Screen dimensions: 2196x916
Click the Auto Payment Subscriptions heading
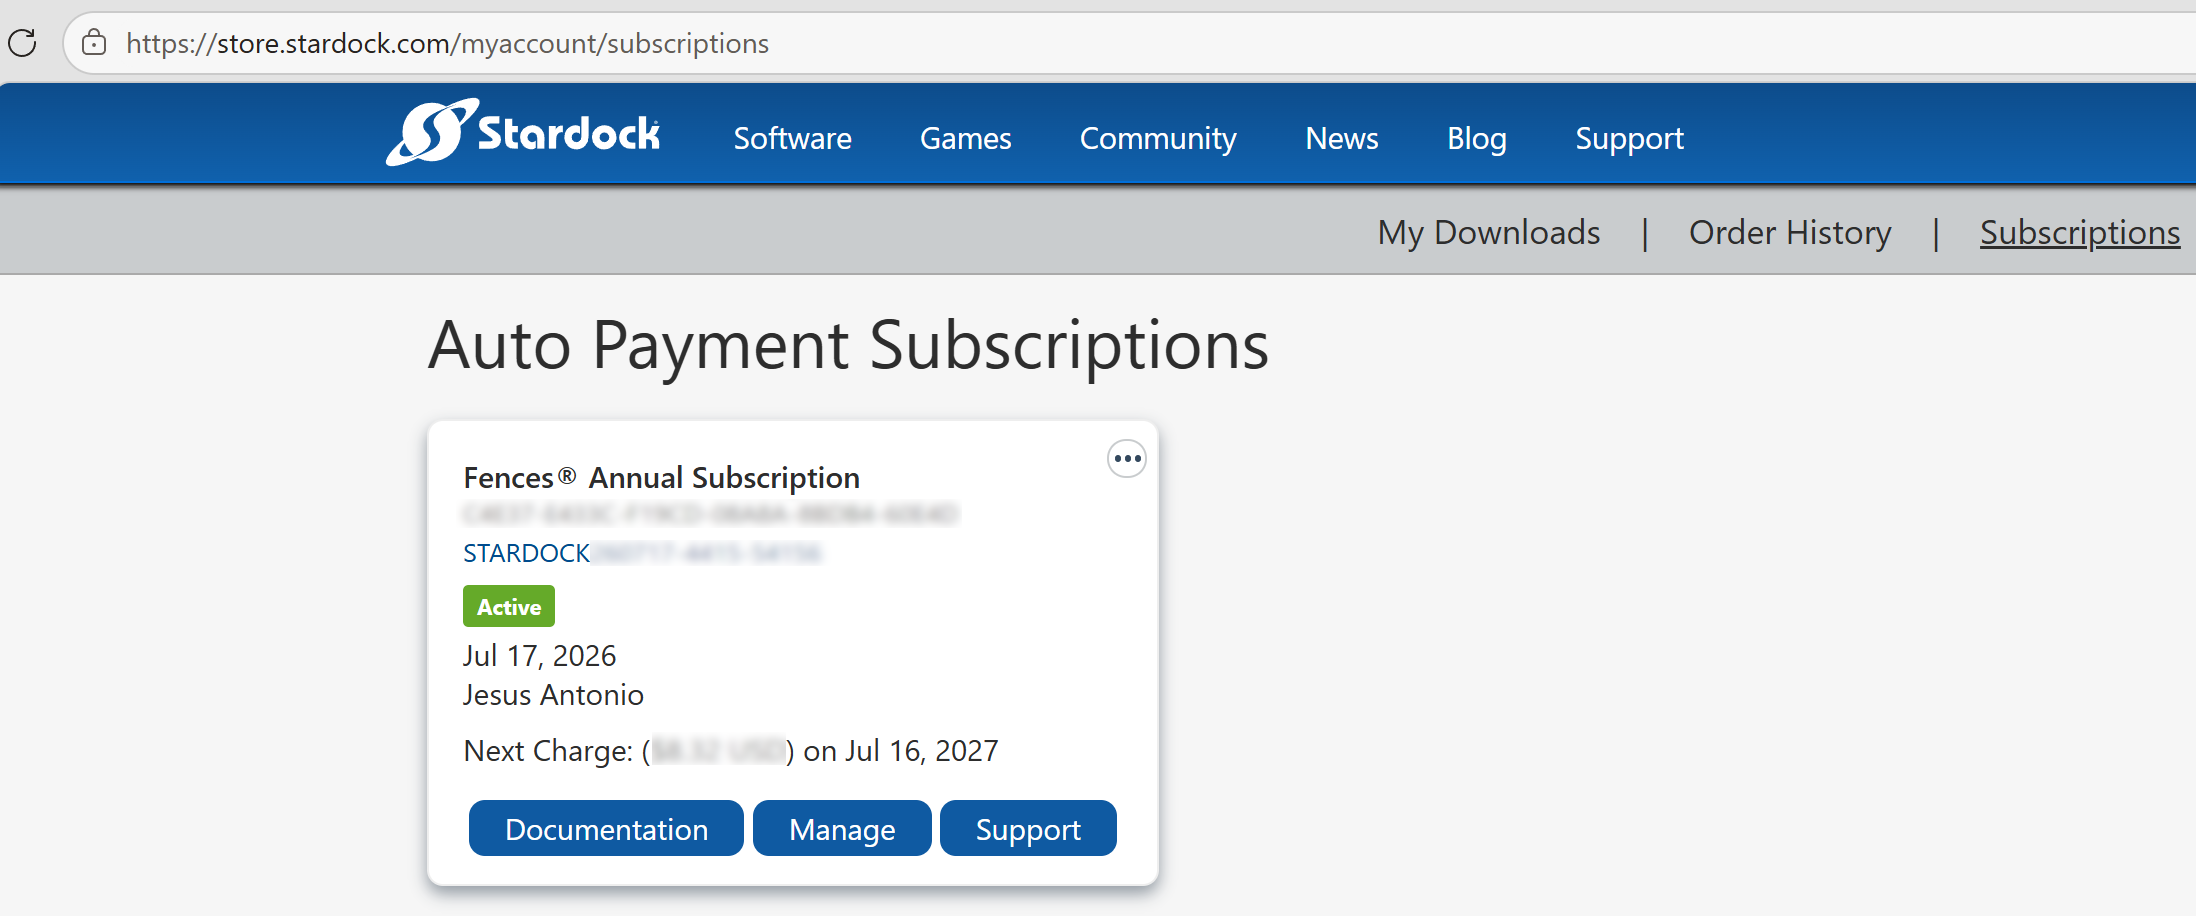point(849,346)
